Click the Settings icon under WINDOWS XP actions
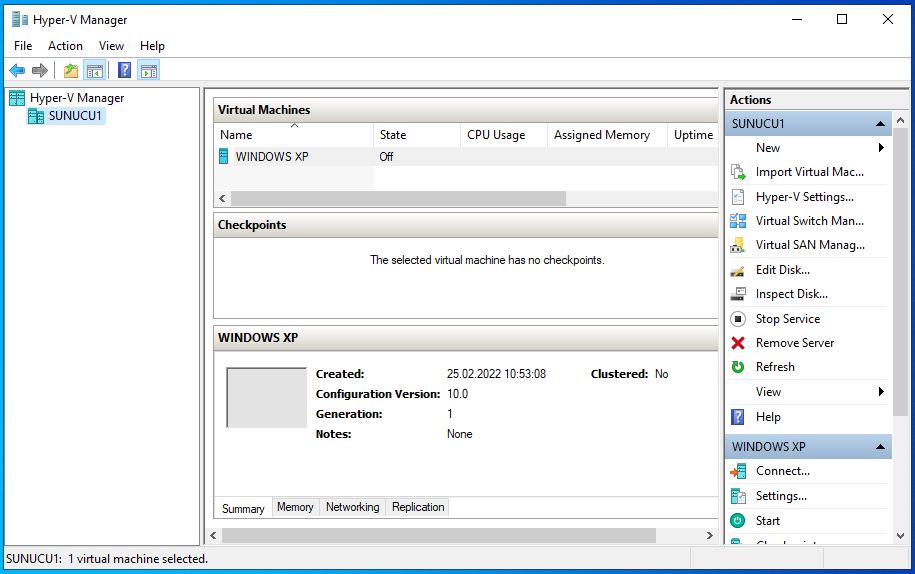915x574 pixels. (x=738, y=496)
